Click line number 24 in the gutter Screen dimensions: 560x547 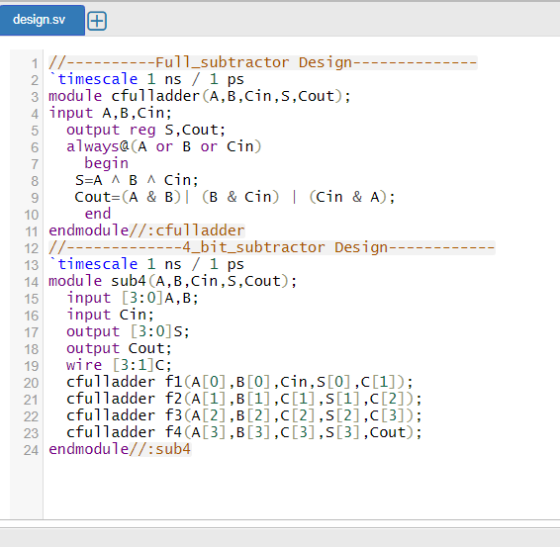(x=31, y=450)
